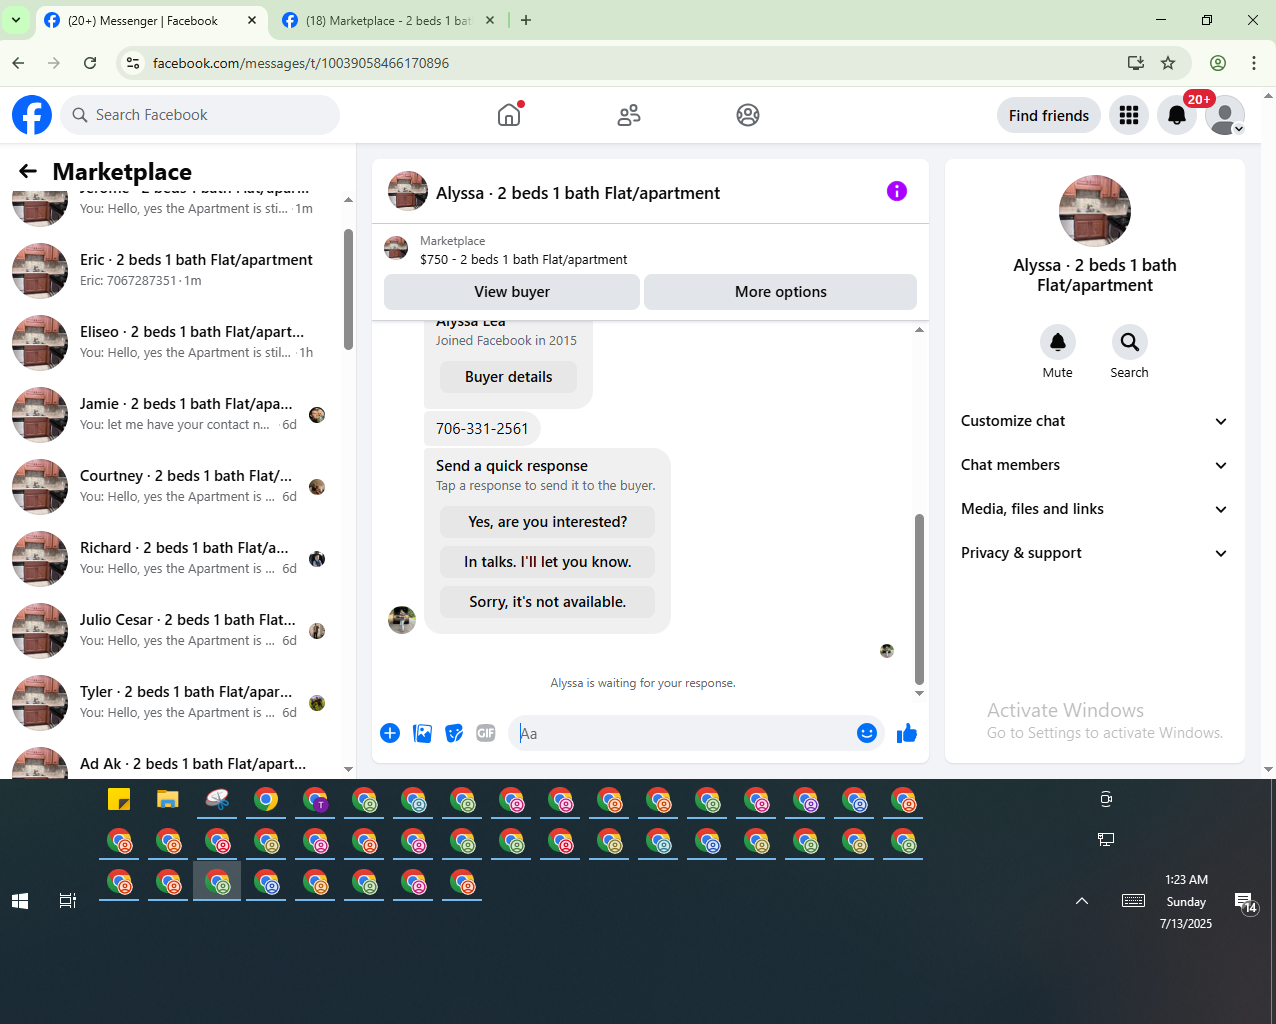Attach a photo file in composer

pos(423,733)
